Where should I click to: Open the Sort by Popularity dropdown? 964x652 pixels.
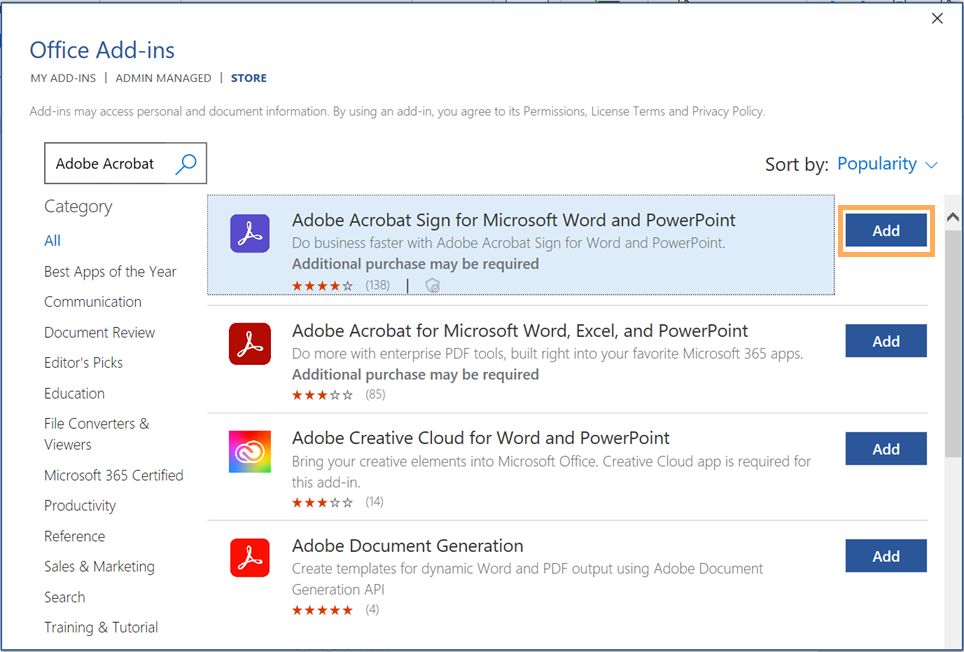tap(887, 164)
